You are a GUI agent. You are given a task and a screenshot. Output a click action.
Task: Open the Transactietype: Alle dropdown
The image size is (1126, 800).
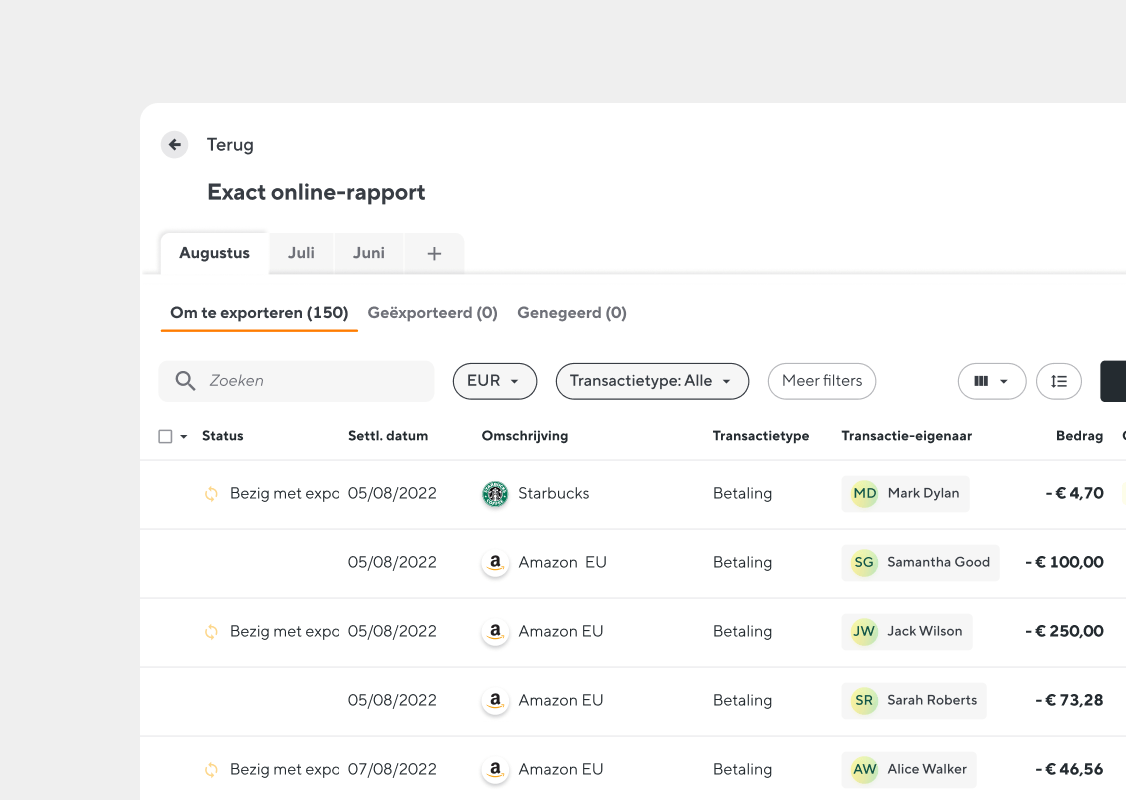pyautogui.click(x=652, y=381)
